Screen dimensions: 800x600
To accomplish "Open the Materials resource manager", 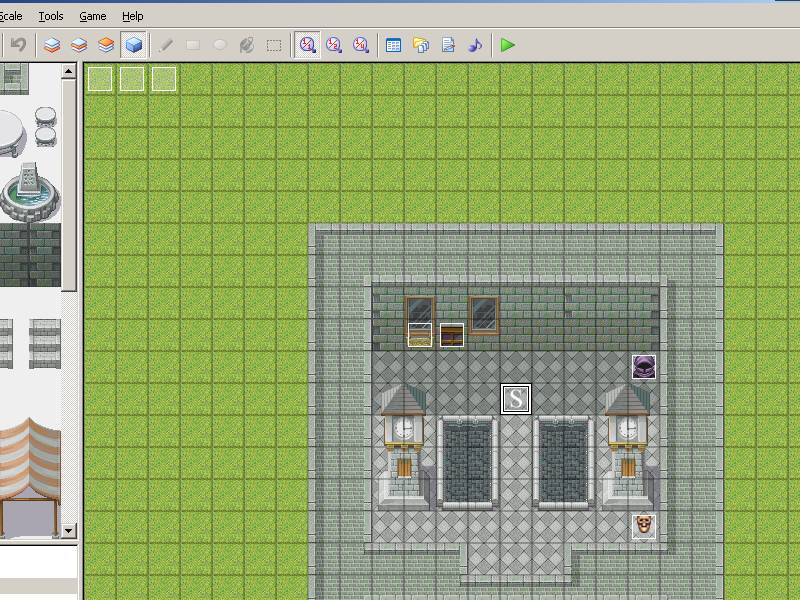I will [421, 45].
